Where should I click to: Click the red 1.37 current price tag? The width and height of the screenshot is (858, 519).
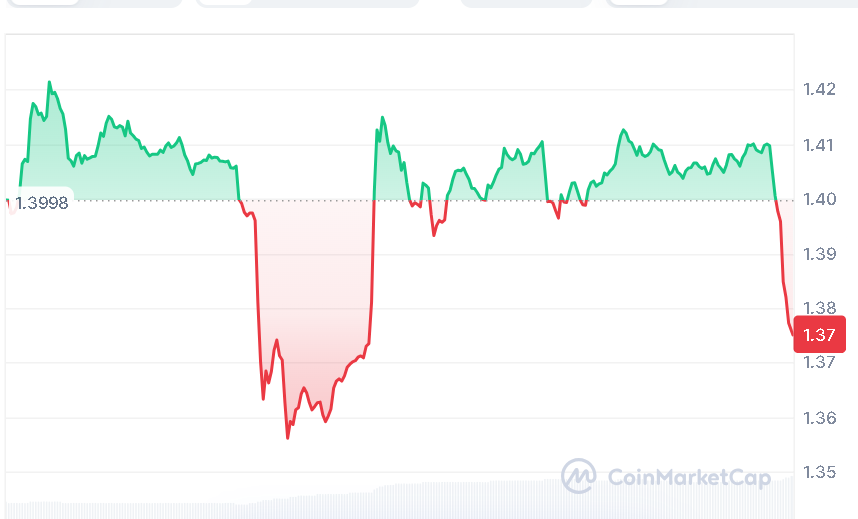coord(820,334)
